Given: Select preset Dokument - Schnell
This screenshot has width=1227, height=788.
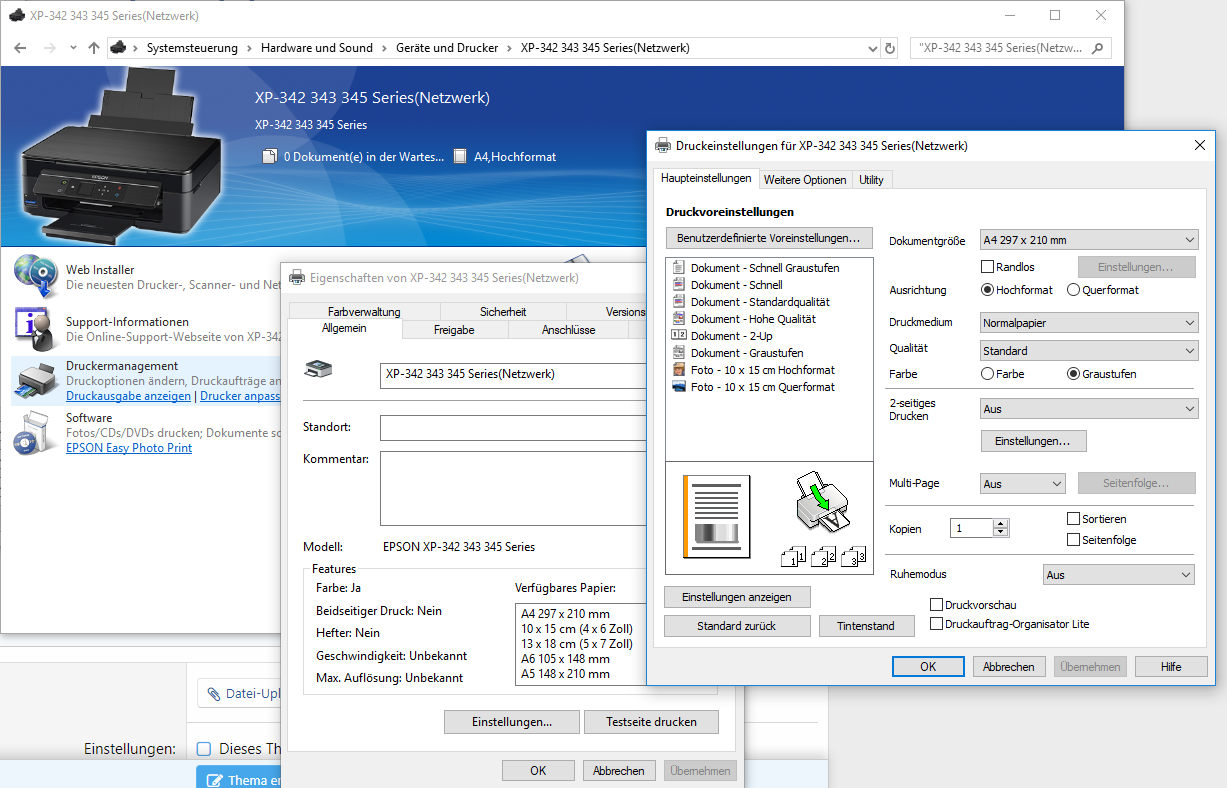Looking at the screenshot, I should click(728, 285).
